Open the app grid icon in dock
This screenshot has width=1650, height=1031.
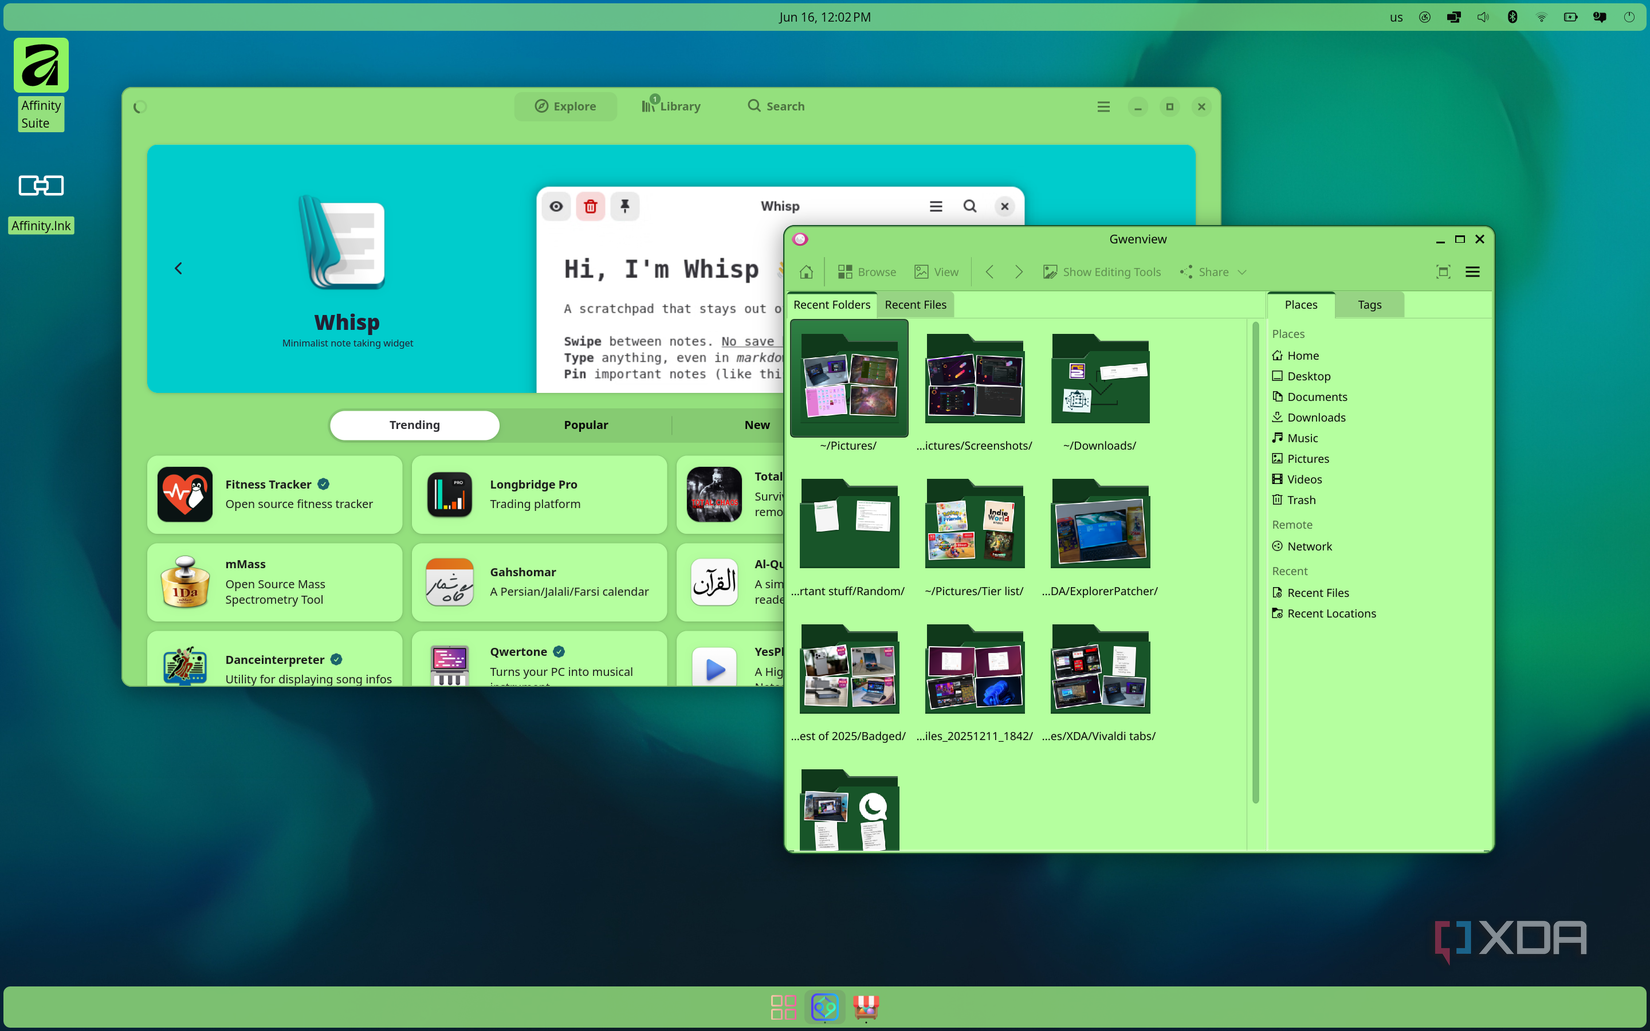(783, 1007)
